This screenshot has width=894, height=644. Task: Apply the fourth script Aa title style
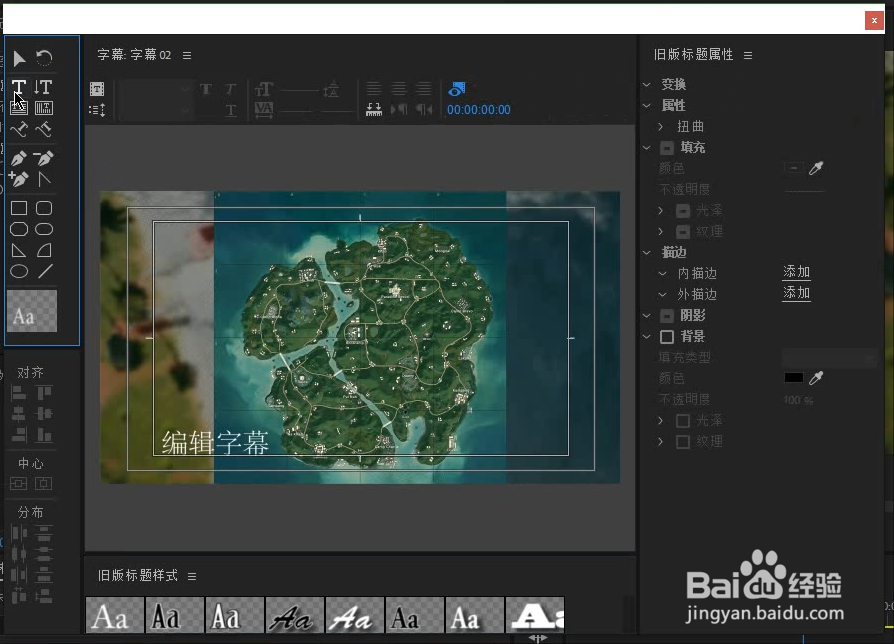(295, 615)
